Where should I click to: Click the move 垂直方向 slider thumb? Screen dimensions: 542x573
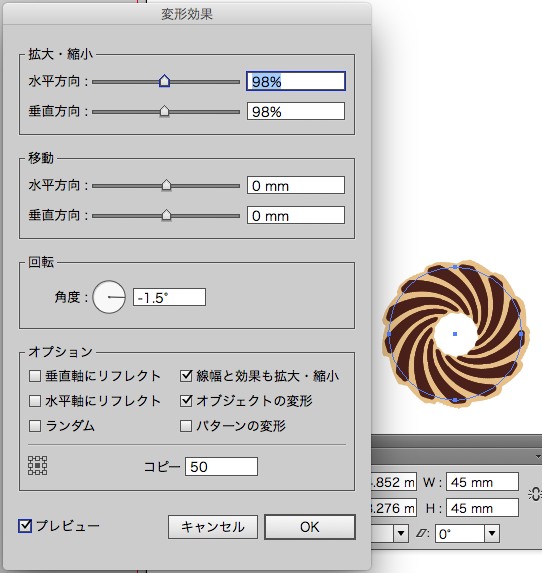(166, 215)
